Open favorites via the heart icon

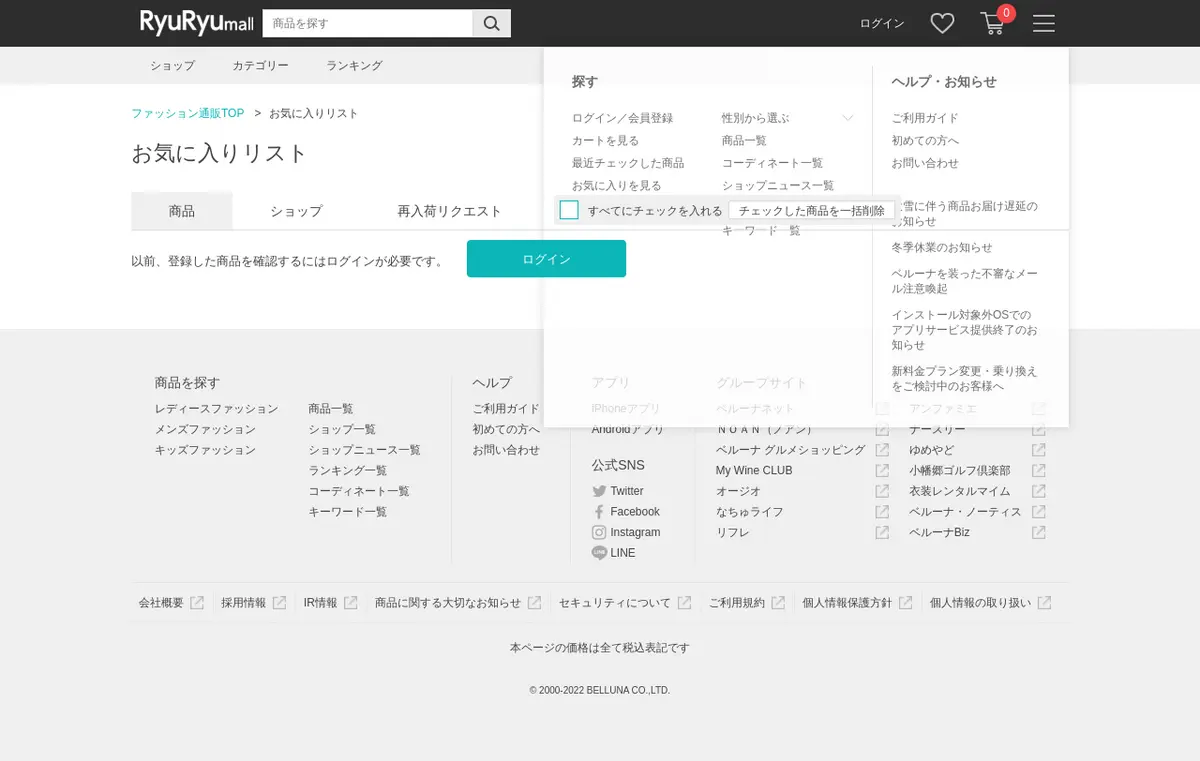(x=942, y=23)
